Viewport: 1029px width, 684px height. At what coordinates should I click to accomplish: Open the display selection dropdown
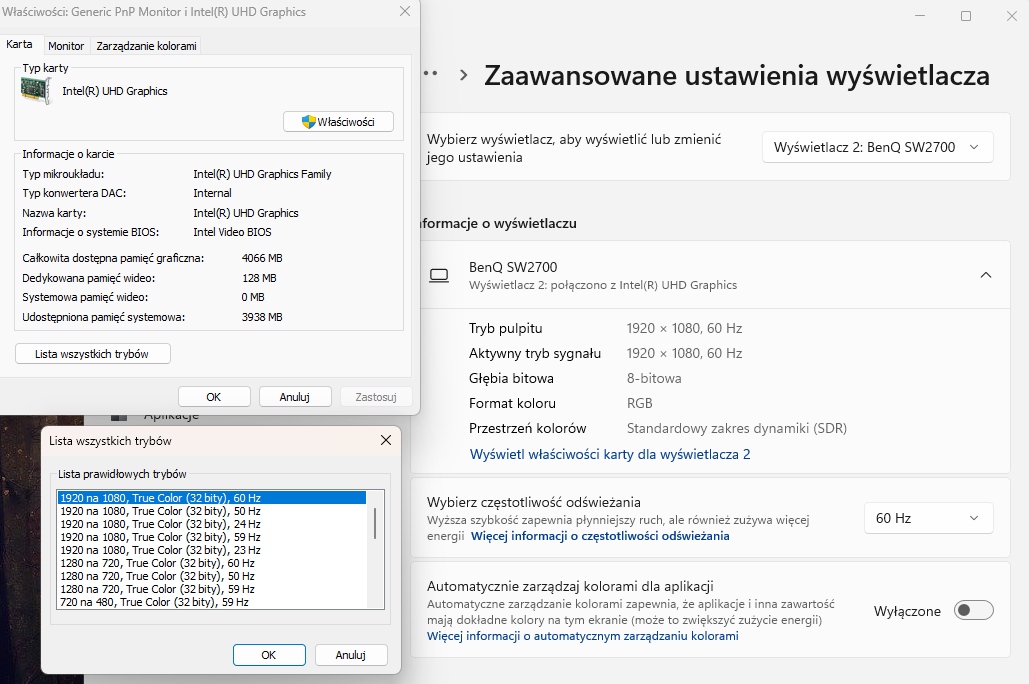click(877, 147)
